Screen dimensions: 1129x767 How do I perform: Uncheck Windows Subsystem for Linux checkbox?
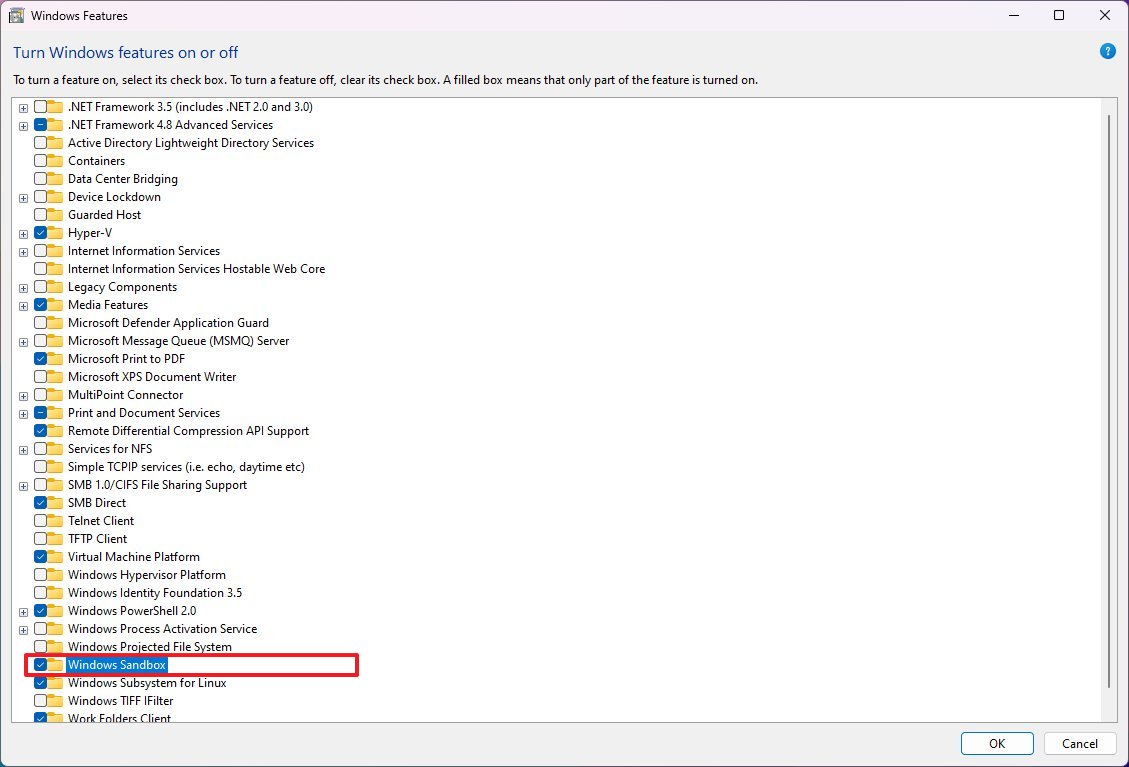pos(40,683)
